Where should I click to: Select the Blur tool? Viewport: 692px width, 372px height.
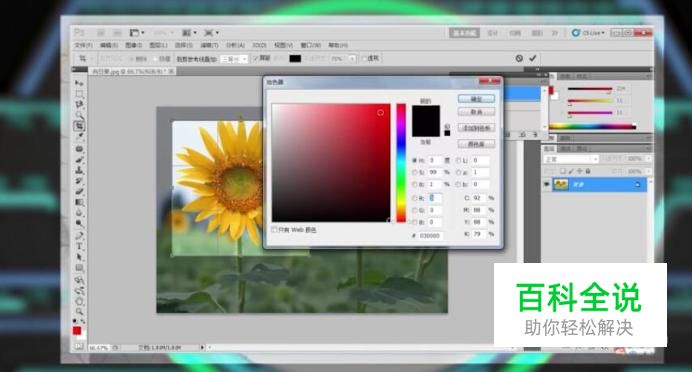(x=79, y=213)
